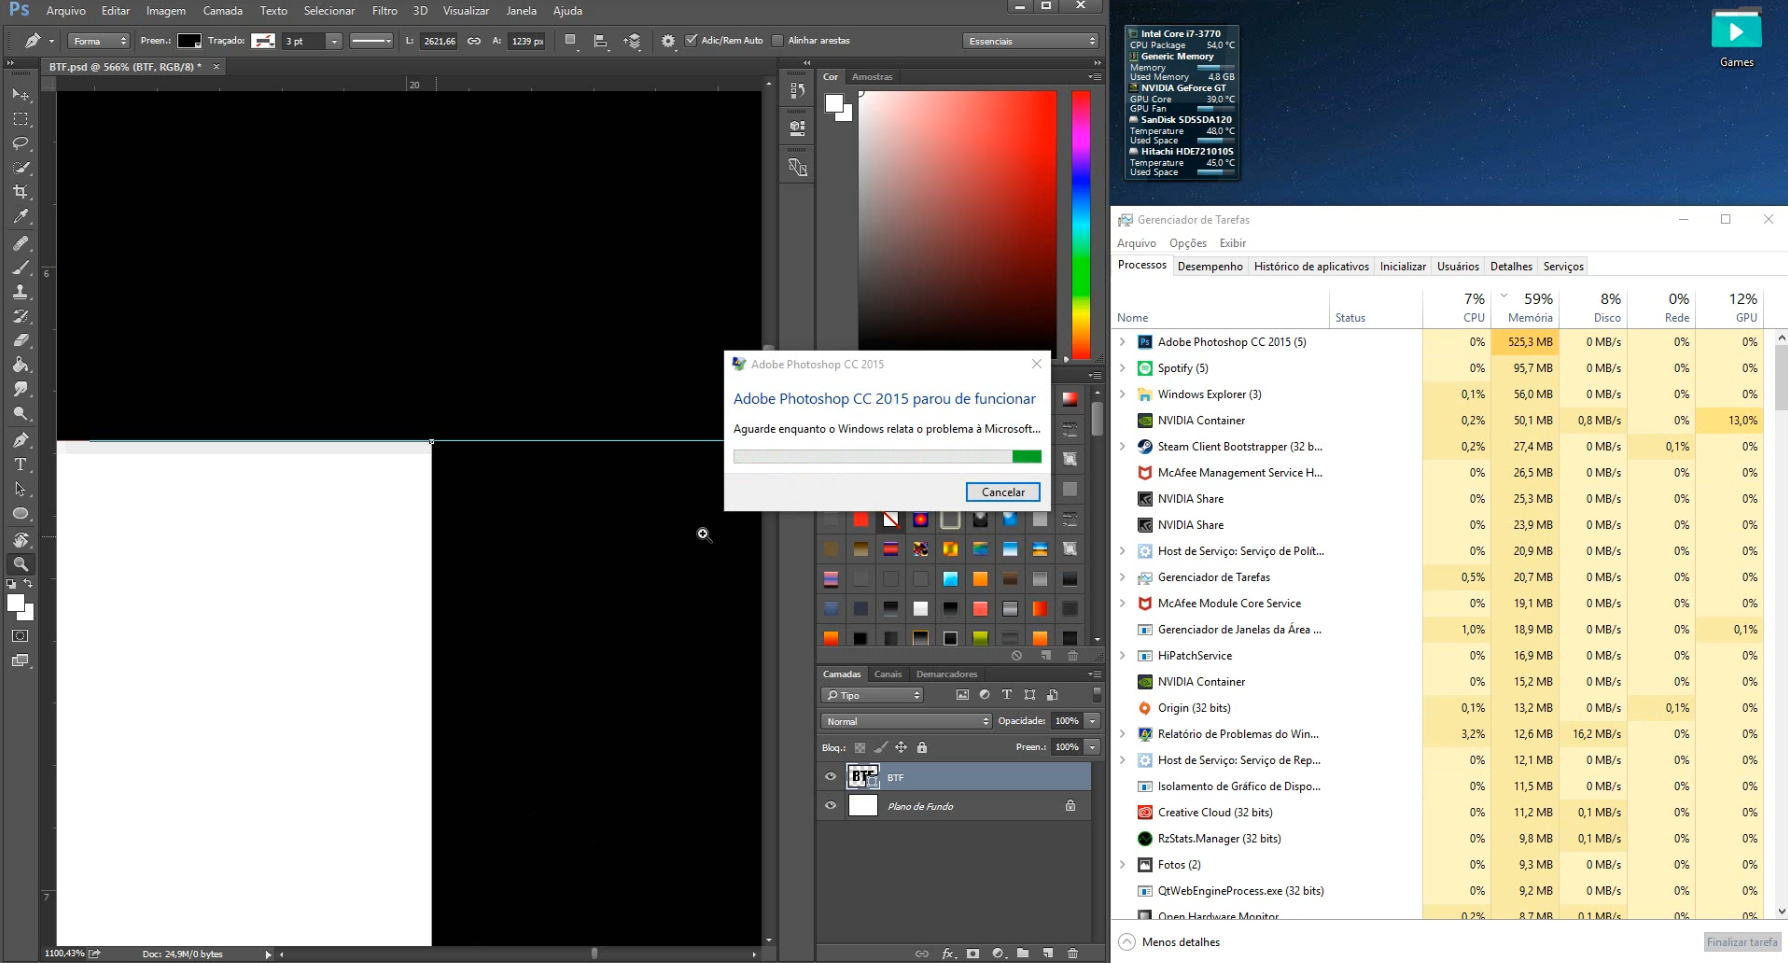Select the Spot Healing Brush tool
1788x963 pixels.
(x=20, y=243)
